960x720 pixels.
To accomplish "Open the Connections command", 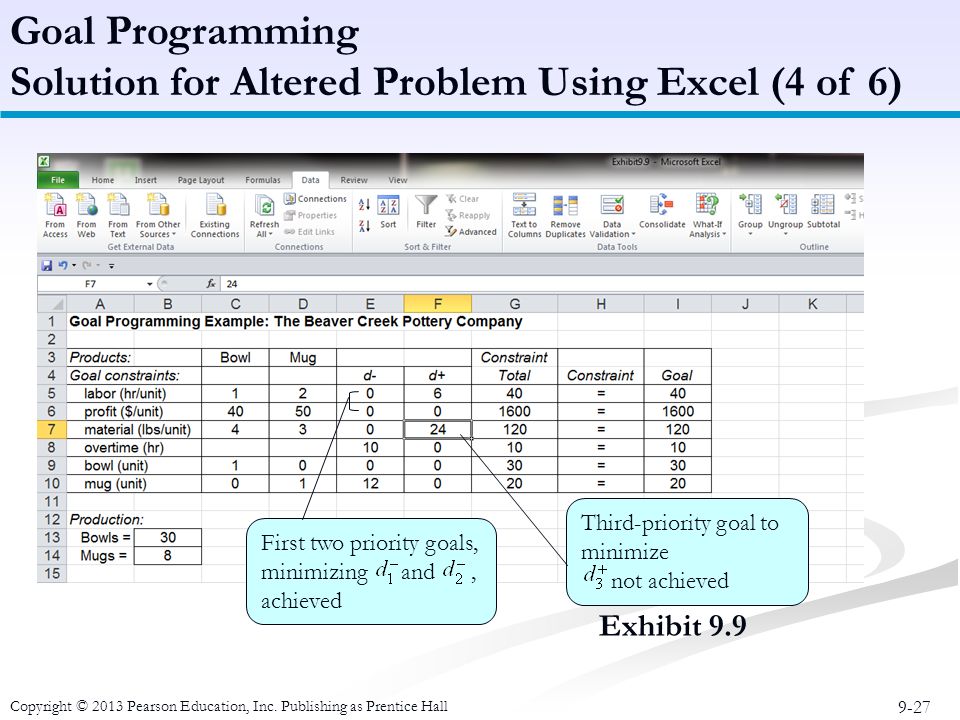I will click(315, 199).
